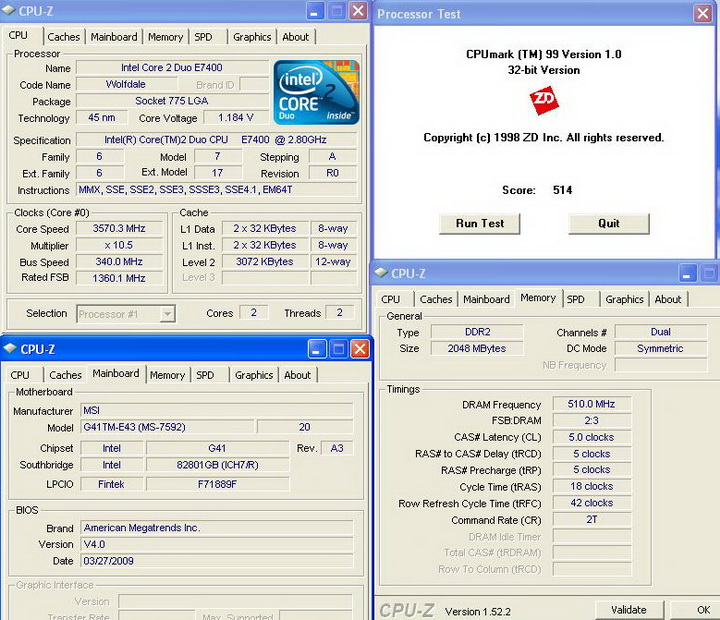Maximize the Mainboard CPU-Z window
Viewport: 720px width, 620px height.
338,349
